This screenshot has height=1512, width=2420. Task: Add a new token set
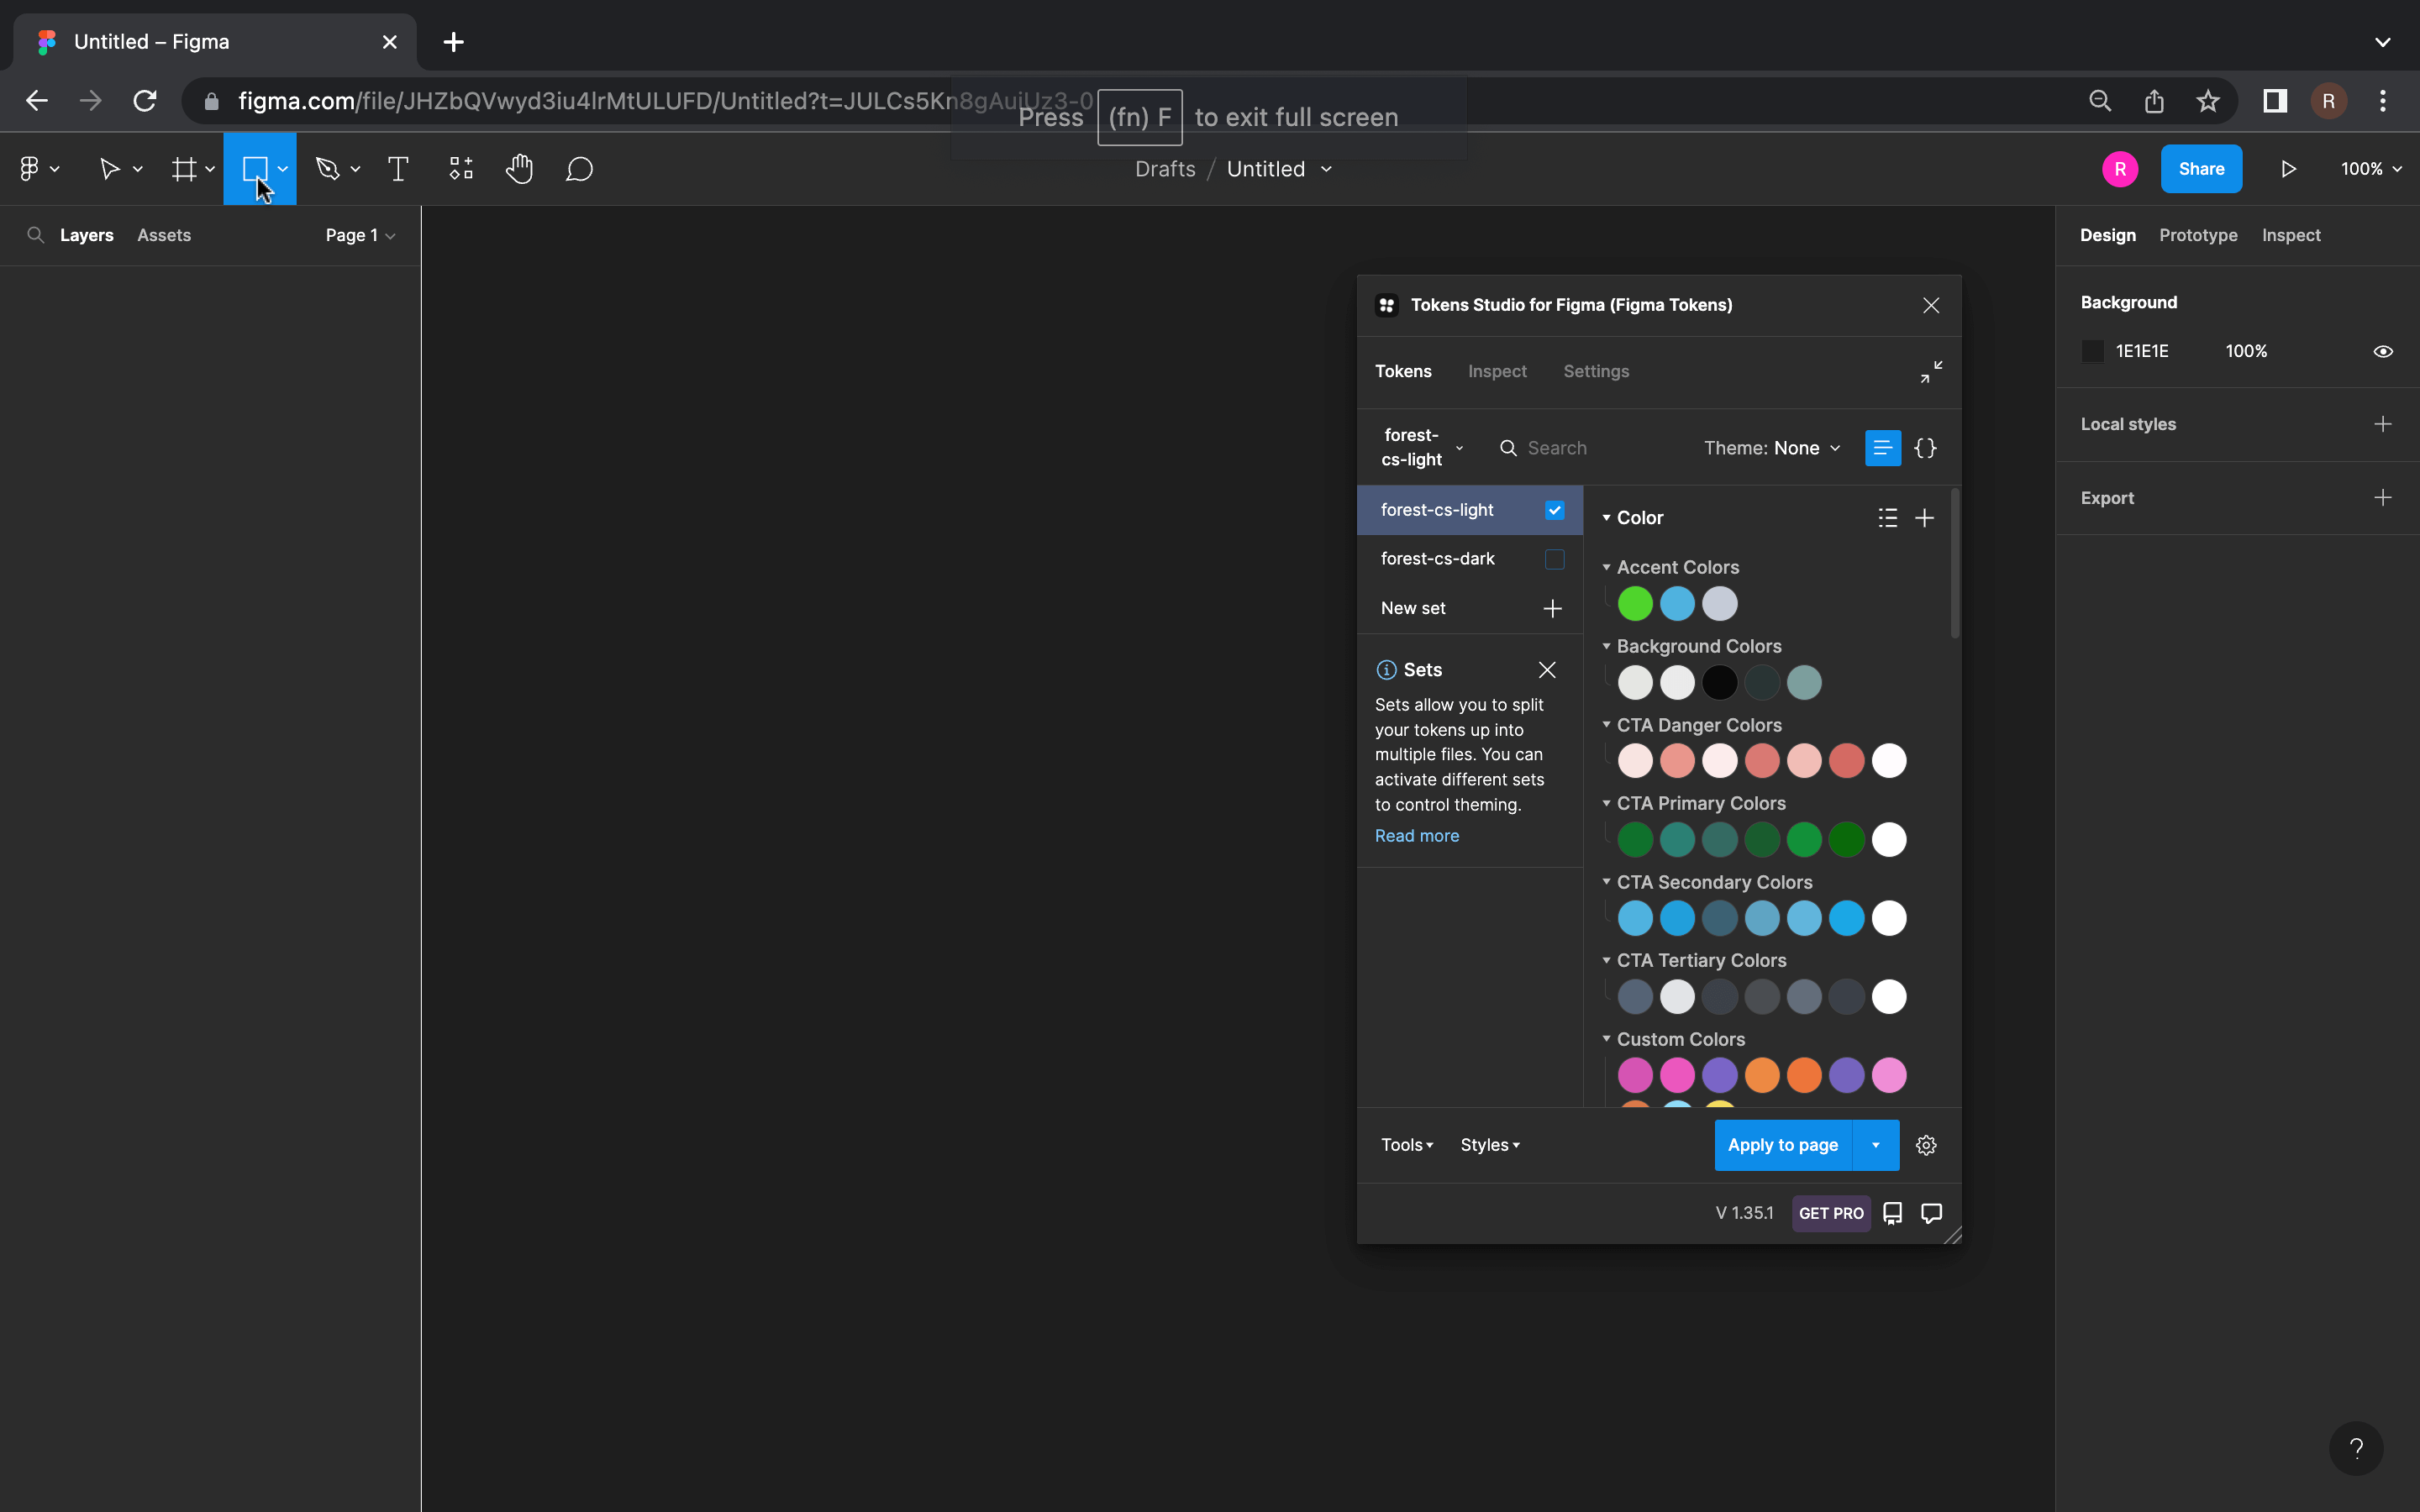[1552, 608]
